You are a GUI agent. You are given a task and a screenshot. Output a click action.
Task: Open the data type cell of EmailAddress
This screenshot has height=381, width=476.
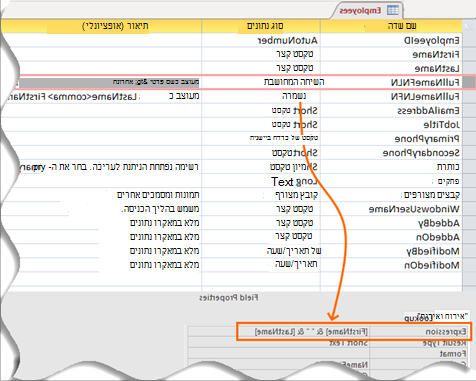(x=261, y=110)
